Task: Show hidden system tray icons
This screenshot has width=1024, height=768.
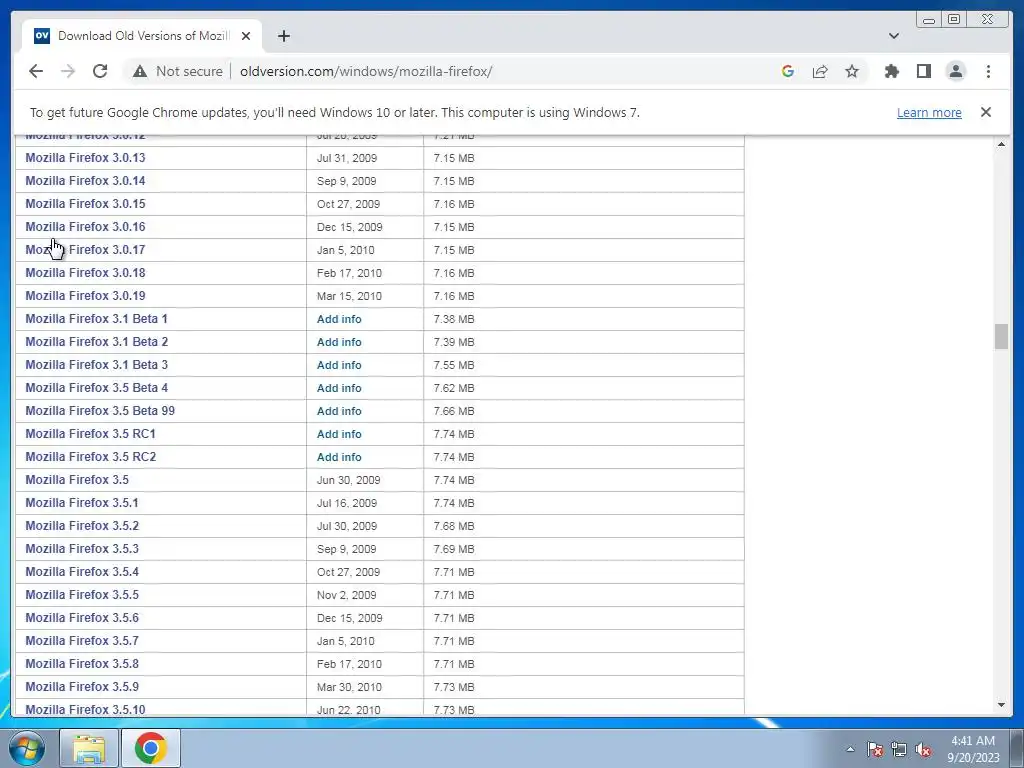Action: [850, 749]
